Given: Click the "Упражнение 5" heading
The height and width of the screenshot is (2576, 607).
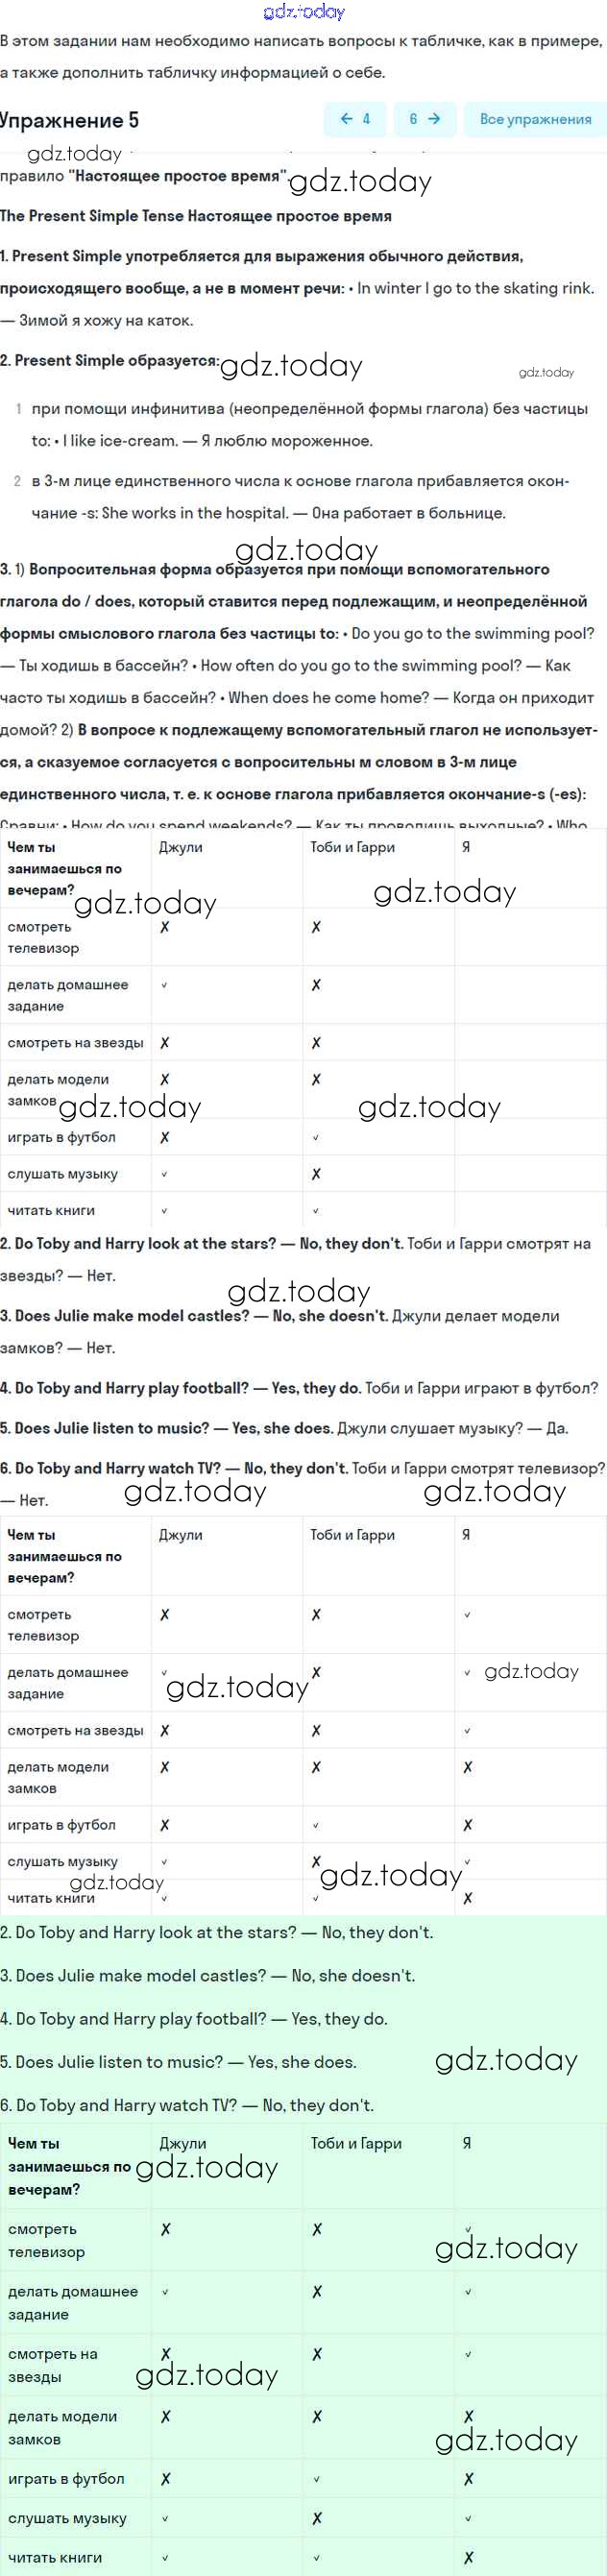Looking at the screenshot, I should click(70, 121).
